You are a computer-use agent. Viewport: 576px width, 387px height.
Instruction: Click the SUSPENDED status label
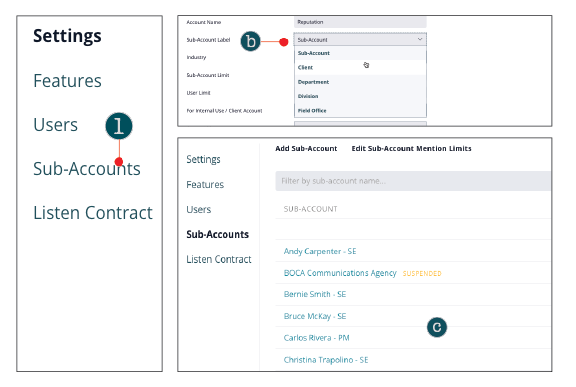(x=422, y=274)
